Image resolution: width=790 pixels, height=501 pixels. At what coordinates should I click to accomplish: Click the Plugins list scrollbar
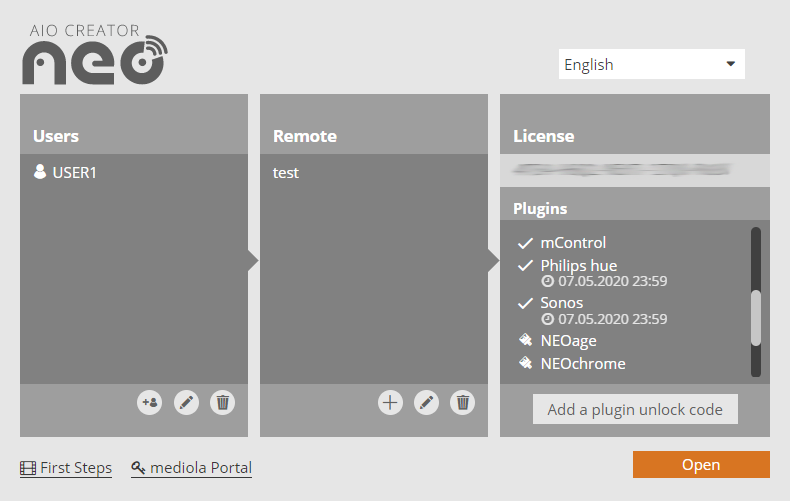pyautogui.click(x=756, y=316)
